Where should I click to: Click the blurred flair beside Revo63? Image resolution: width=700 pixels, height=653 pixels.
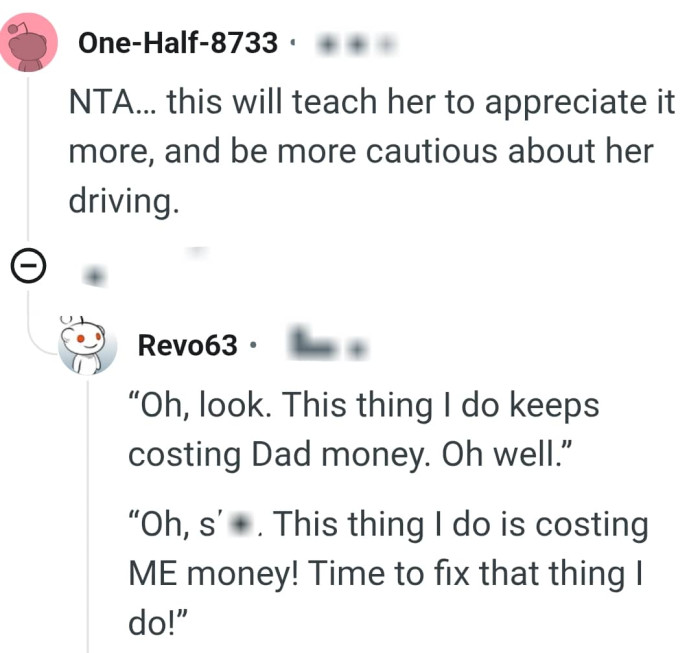point(325,345)
